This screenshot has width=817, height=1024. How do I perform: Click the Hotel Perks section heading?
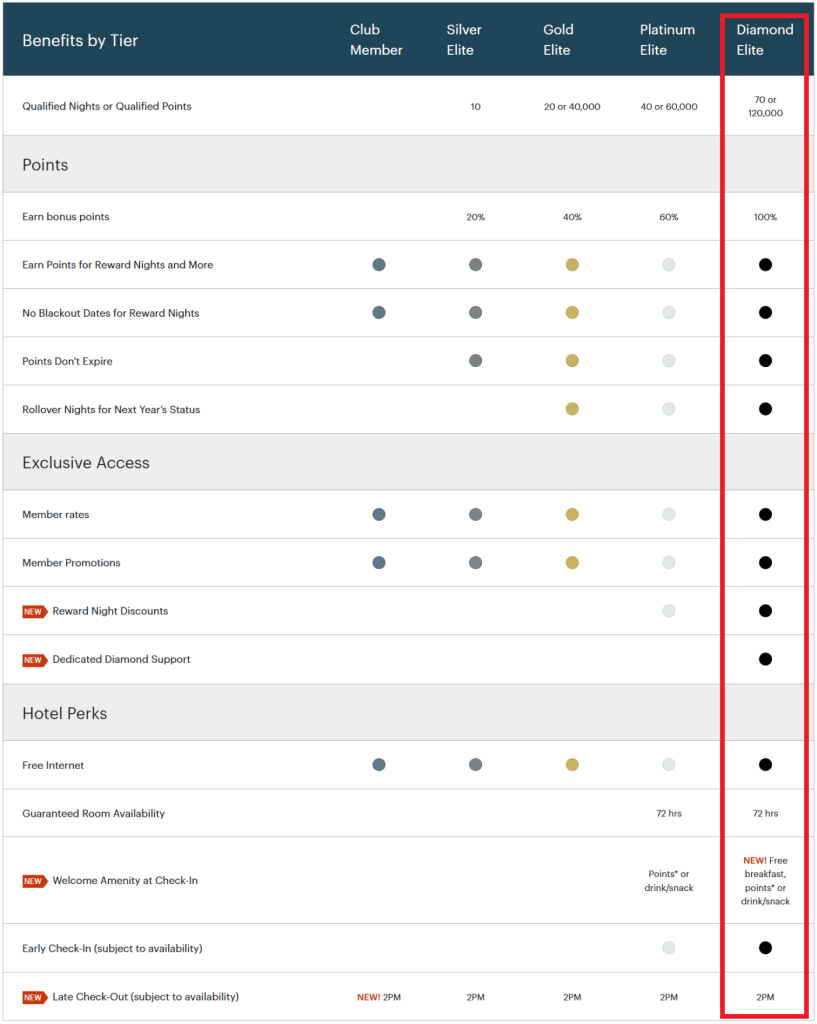[x=65, y=714]
